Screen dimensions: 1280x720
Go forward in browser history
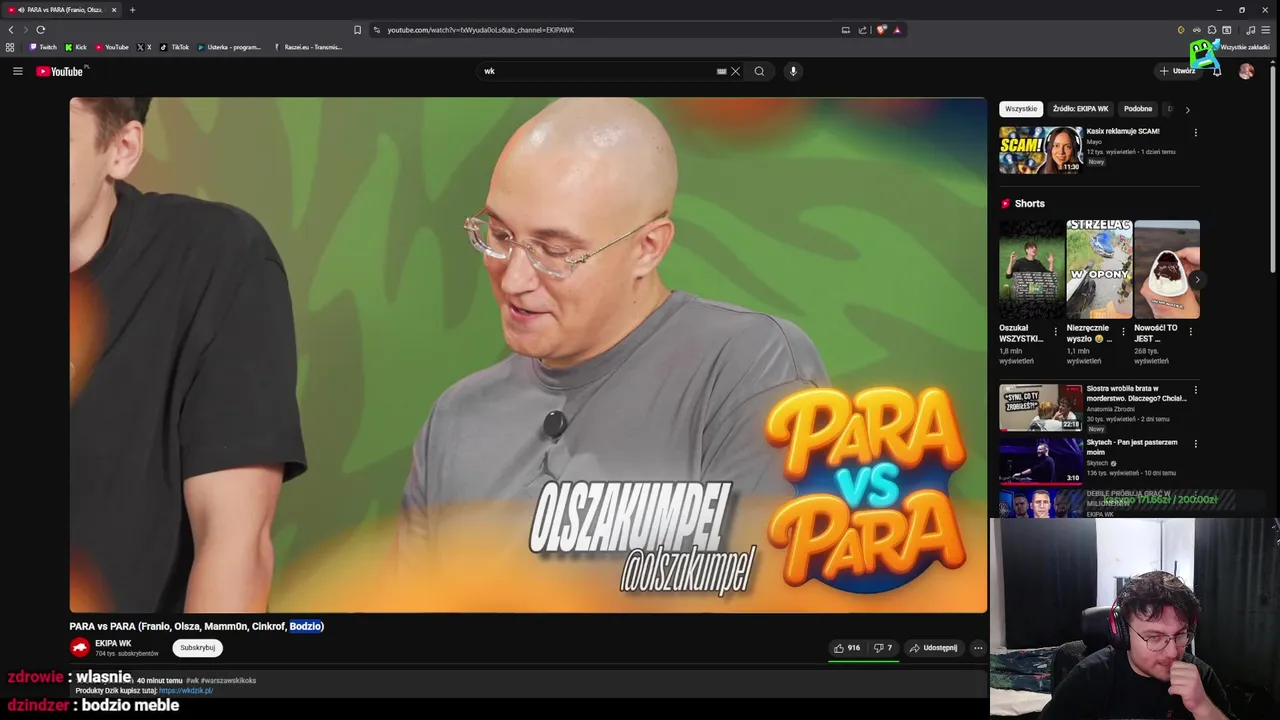[x=26, y=30]
